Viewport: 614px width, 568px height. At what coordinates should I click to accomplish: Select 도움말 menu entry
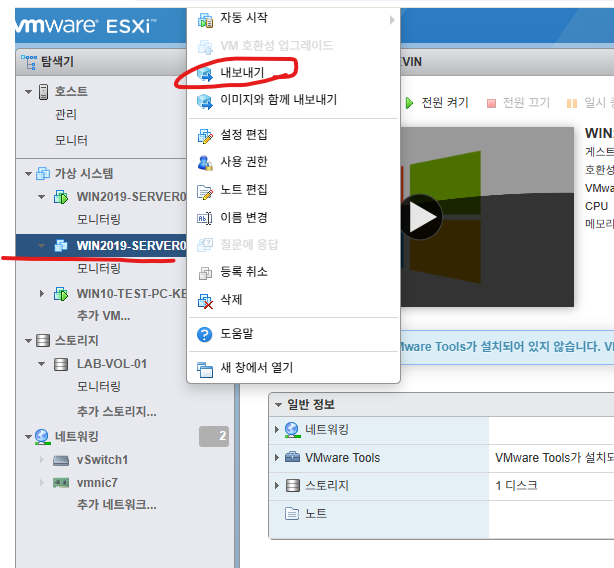(x=293, y=334)
